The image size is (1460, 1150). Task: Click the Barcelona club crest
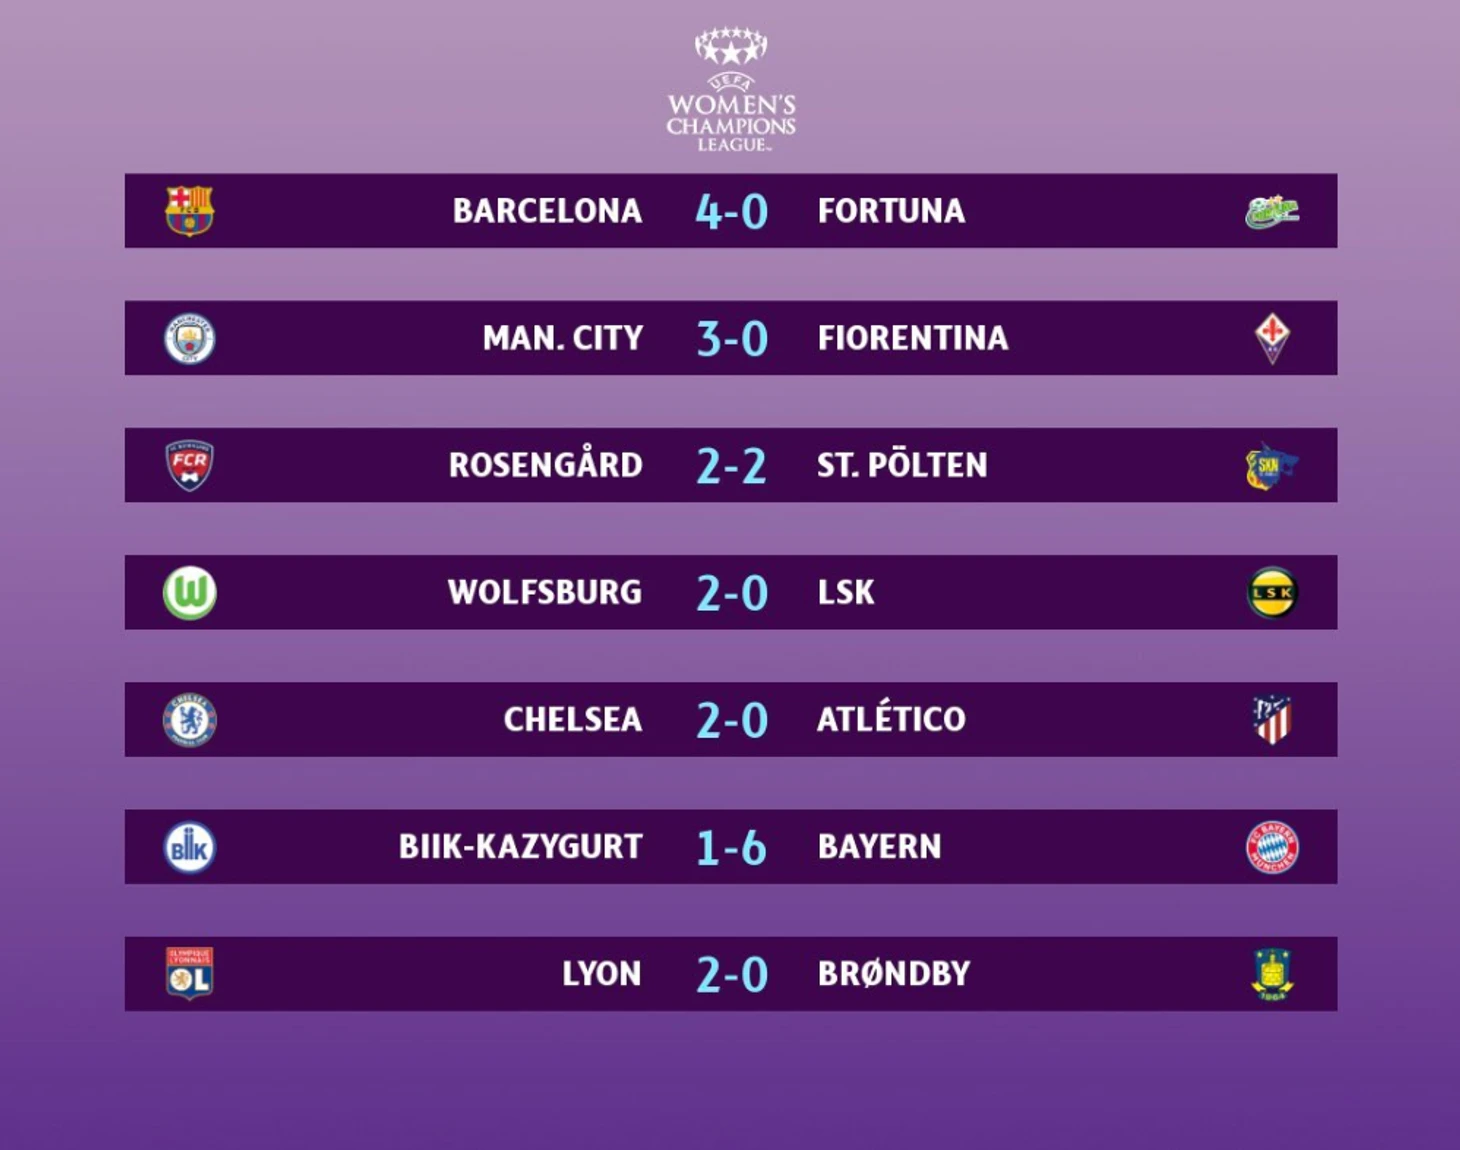pos(189,211)
